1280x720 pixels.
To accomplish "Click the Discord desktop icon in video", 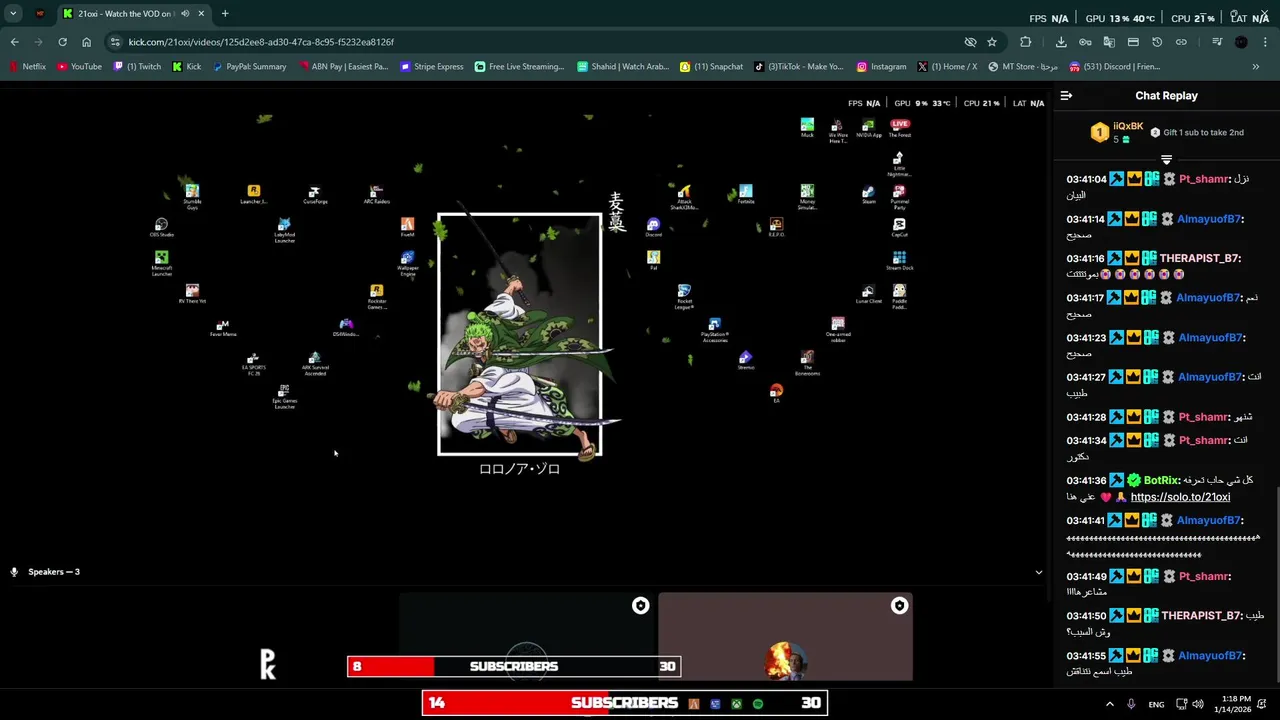I will [653, 228].
